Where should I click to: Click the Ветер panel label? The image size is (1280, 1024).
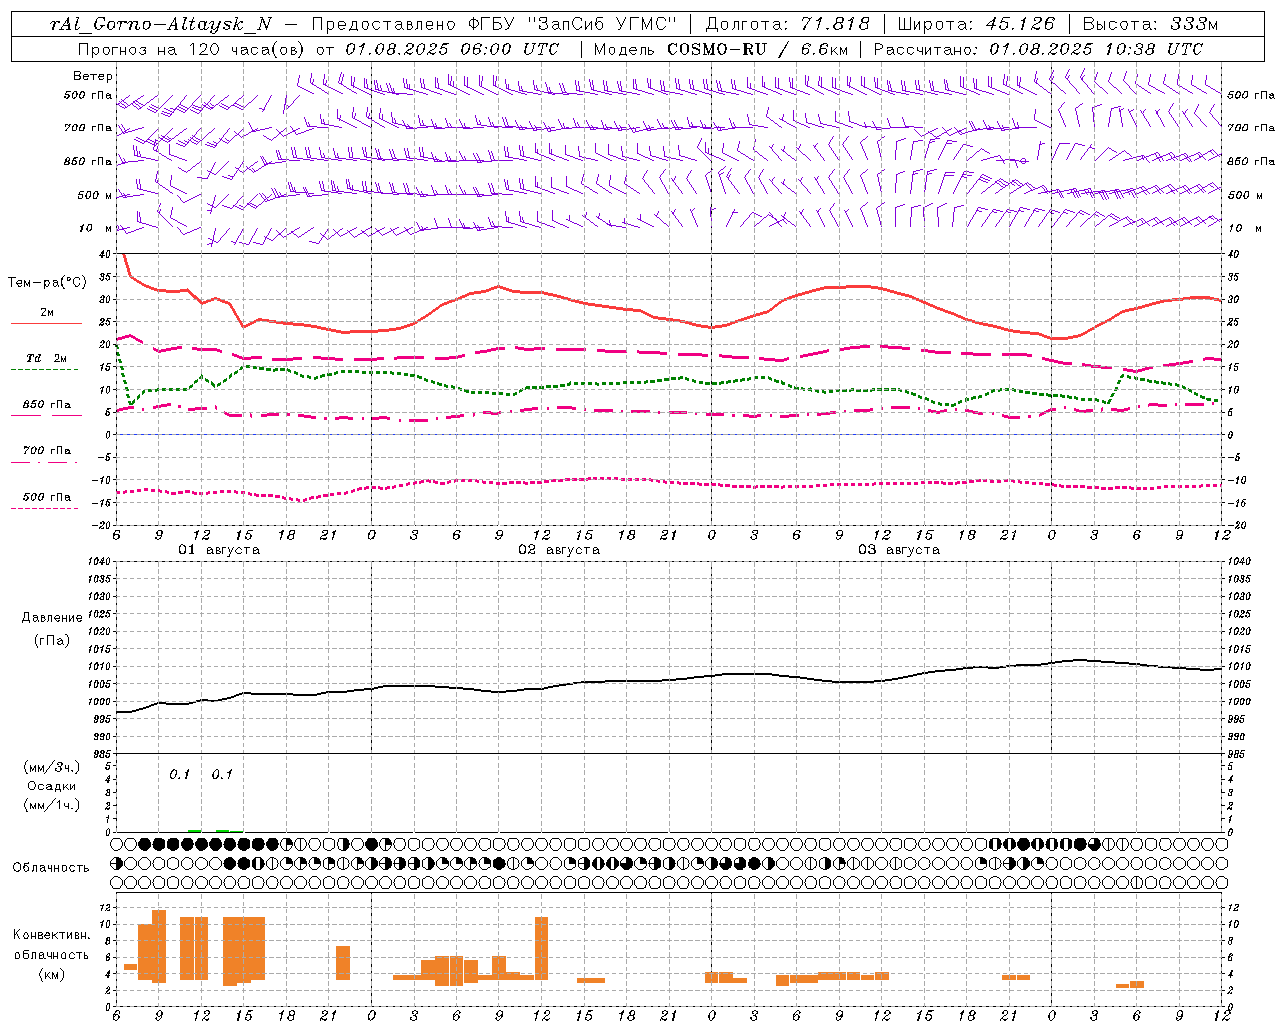92,76
